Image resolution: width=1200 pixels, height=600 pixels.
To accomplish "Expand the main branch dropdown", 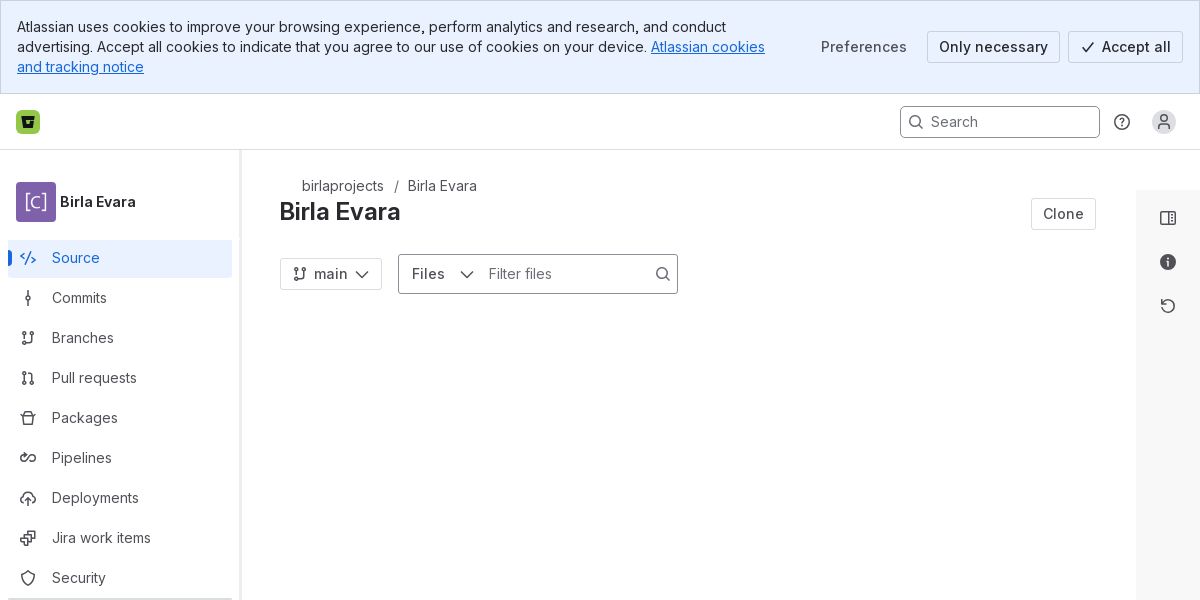I will pos(331,274).
